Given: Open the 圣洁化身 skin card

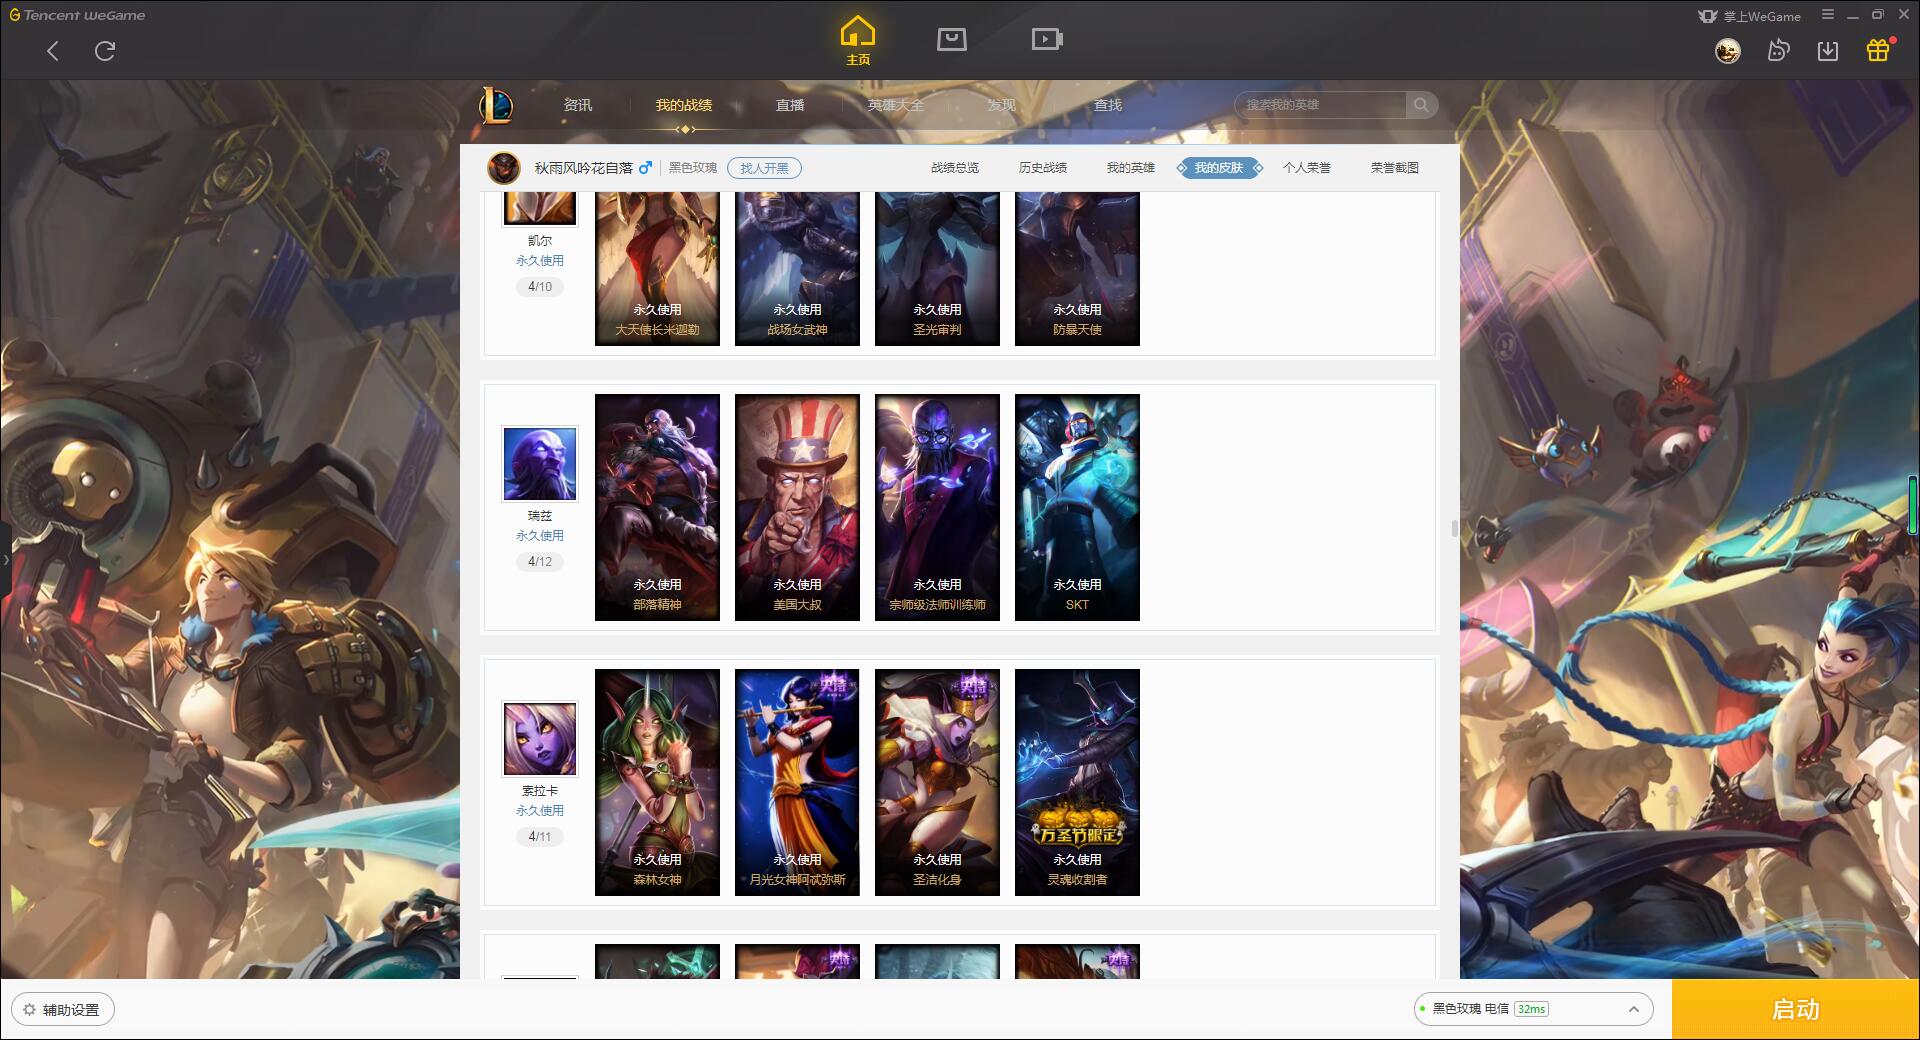Looking at the screenshot, I should [937, 782].
